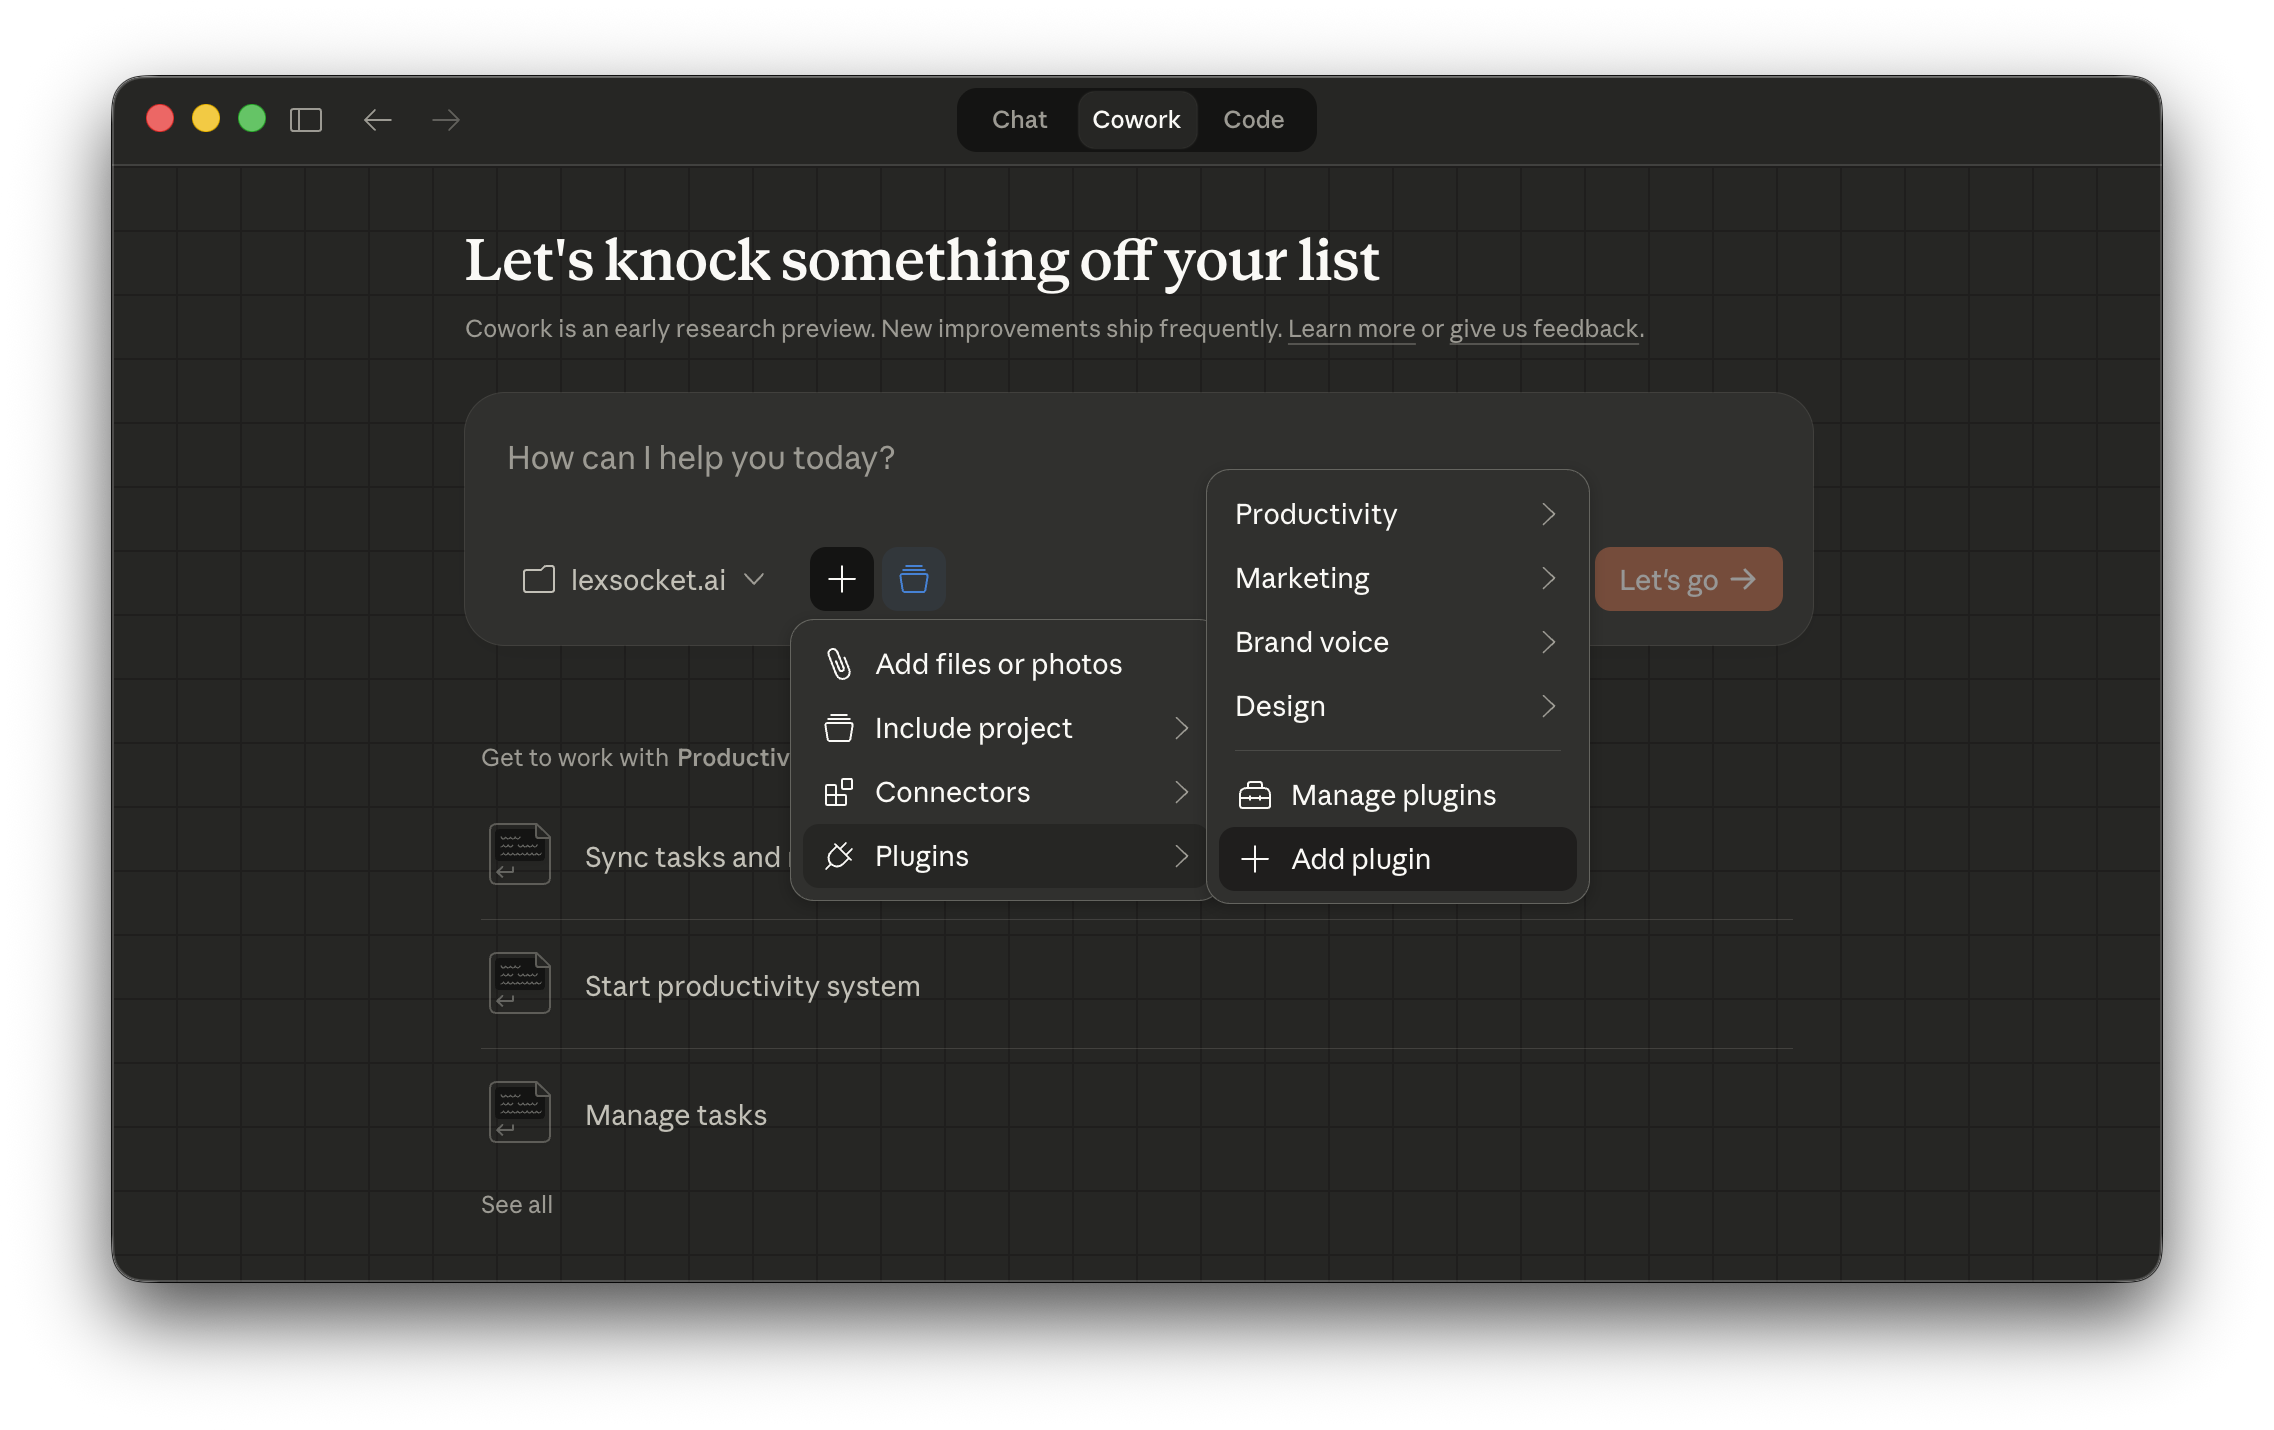2274x1430 pixels.
Task: Click the paperclip on Add files or photos
Action: click(x=838, y=663)
